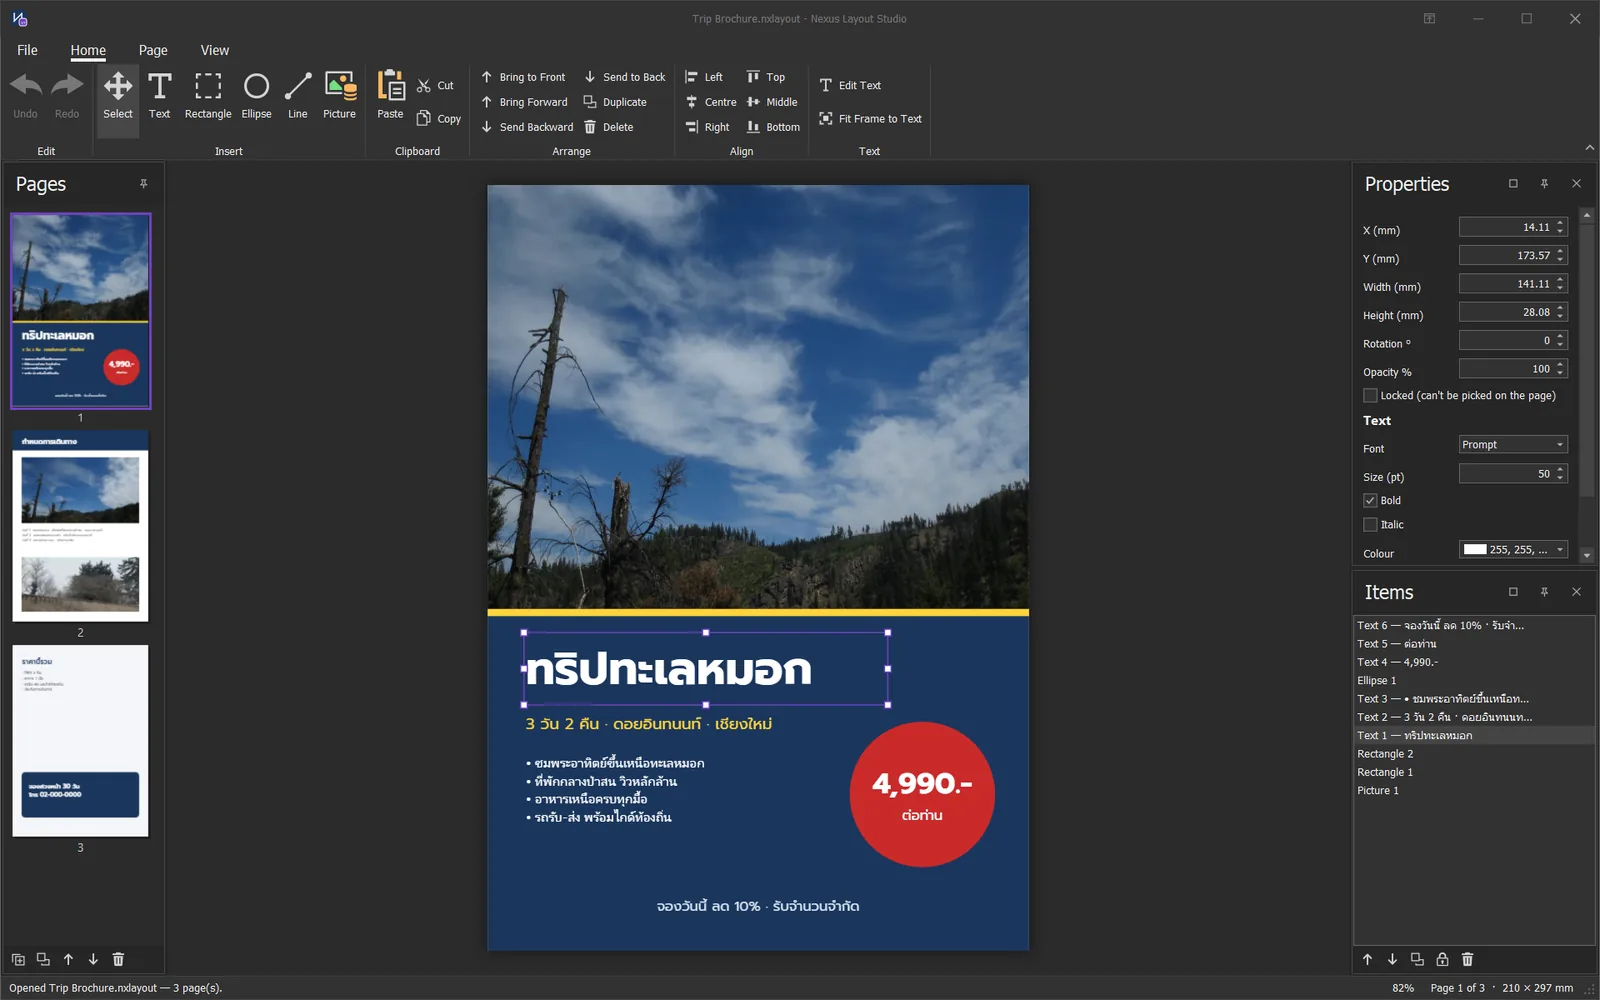Cut the selected item

pos(435,86)
